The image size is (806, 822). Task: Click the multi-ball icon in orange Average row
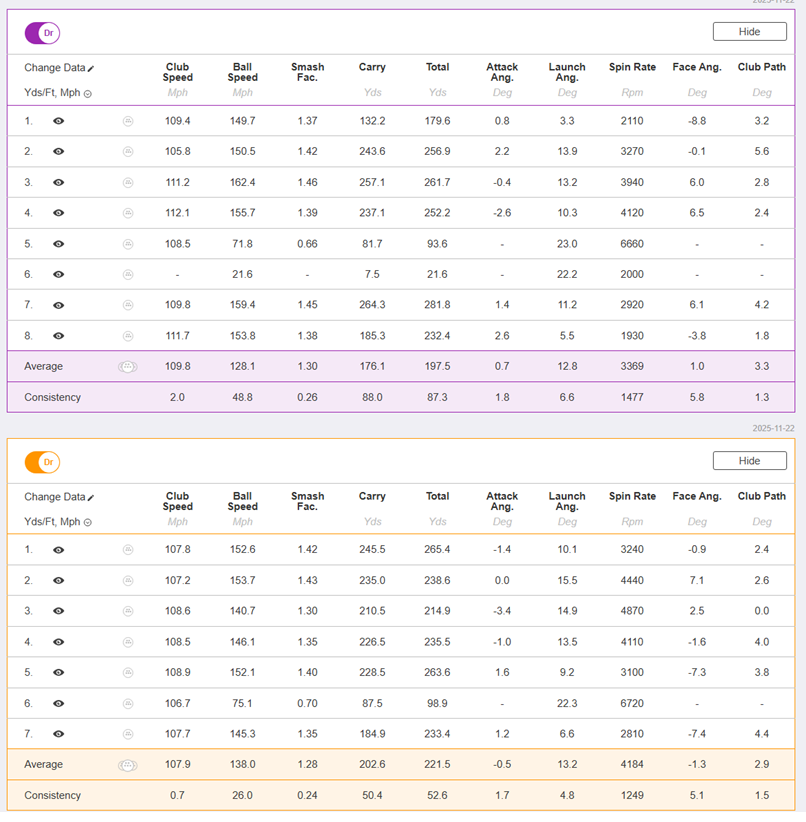click(x=128, y=765)
